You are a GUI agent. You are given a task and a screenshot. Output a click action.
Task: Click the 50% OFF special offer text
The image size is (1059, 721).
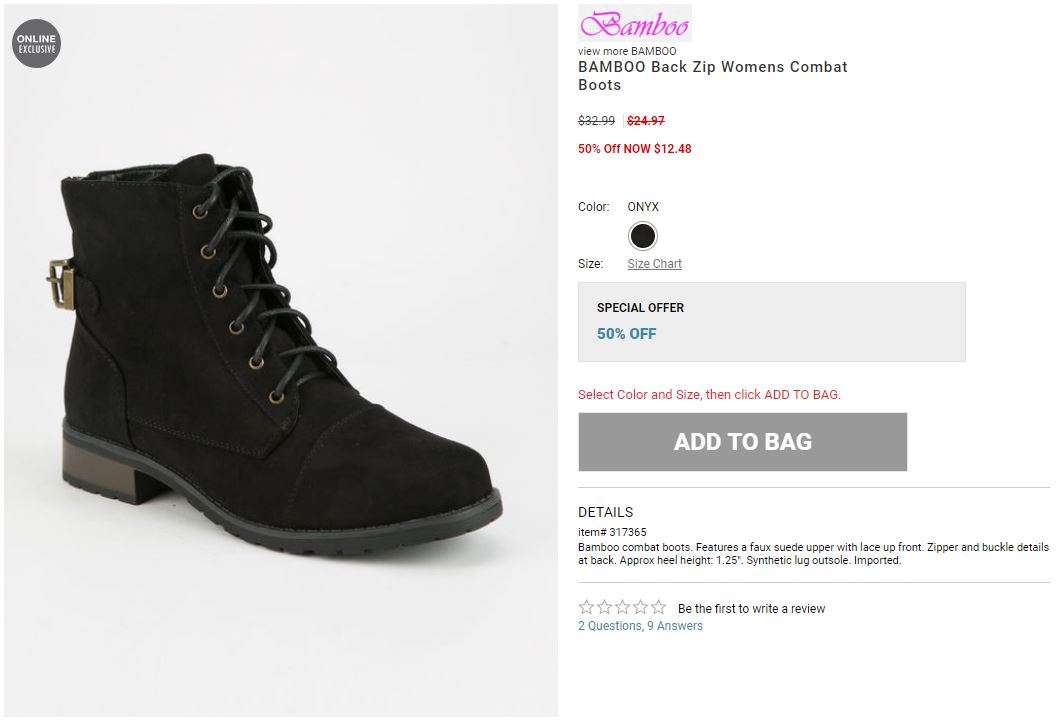(x=627, y=334)
